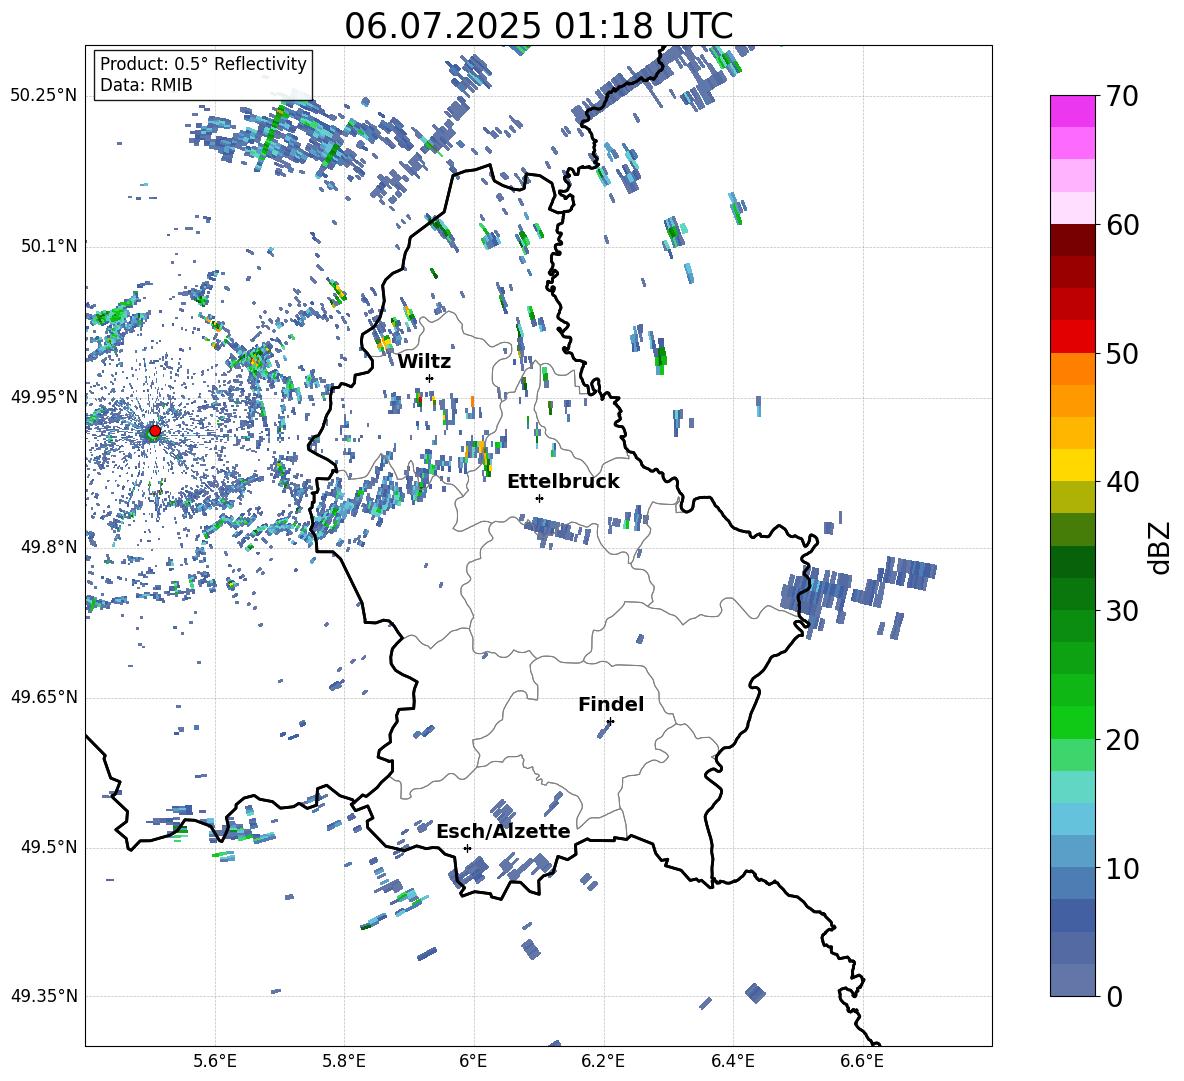Click the 5.6°E longitude label
Viewport: 1184px width, 1081px height.
pyautogui.click(x=215, y=1061)
